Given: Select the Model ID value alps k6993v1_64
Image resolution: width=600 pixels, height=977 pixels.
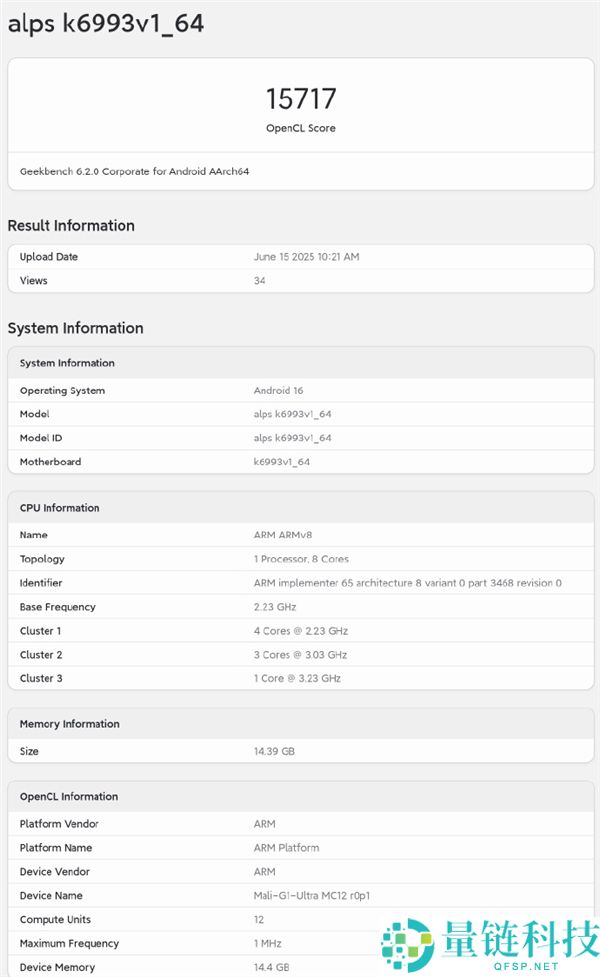Looking at the screenshot, I should pyautogui.click(x=293, y=438).
